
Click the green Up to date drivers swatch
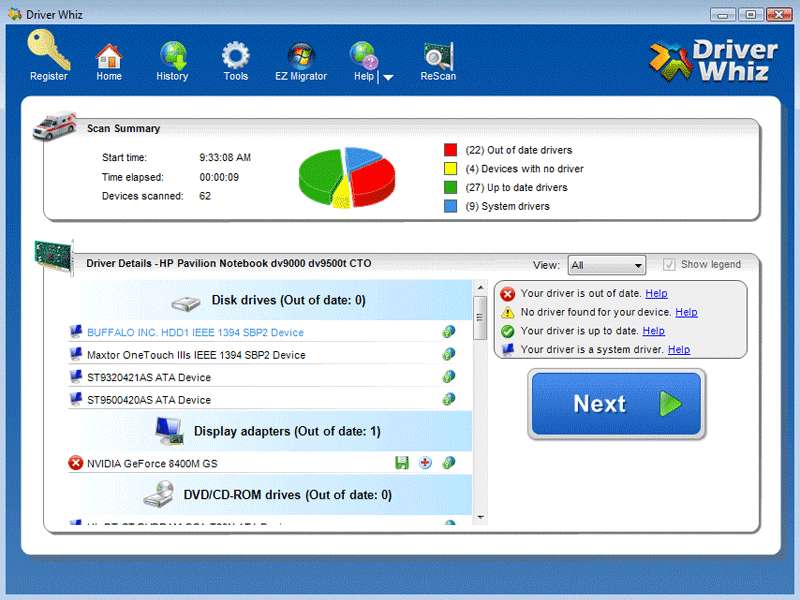coord(450,187)
